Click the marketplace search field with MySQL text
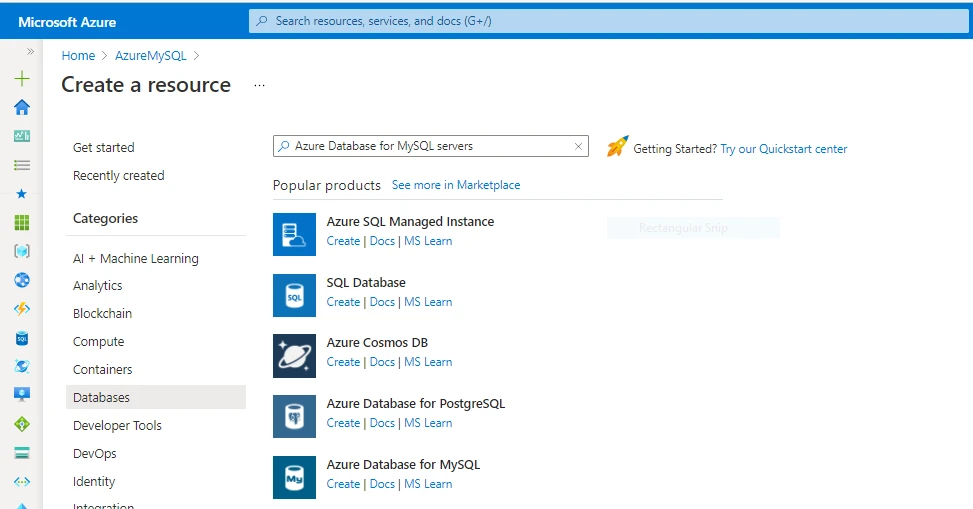This screenshot has width=973, height=509. 431,146
